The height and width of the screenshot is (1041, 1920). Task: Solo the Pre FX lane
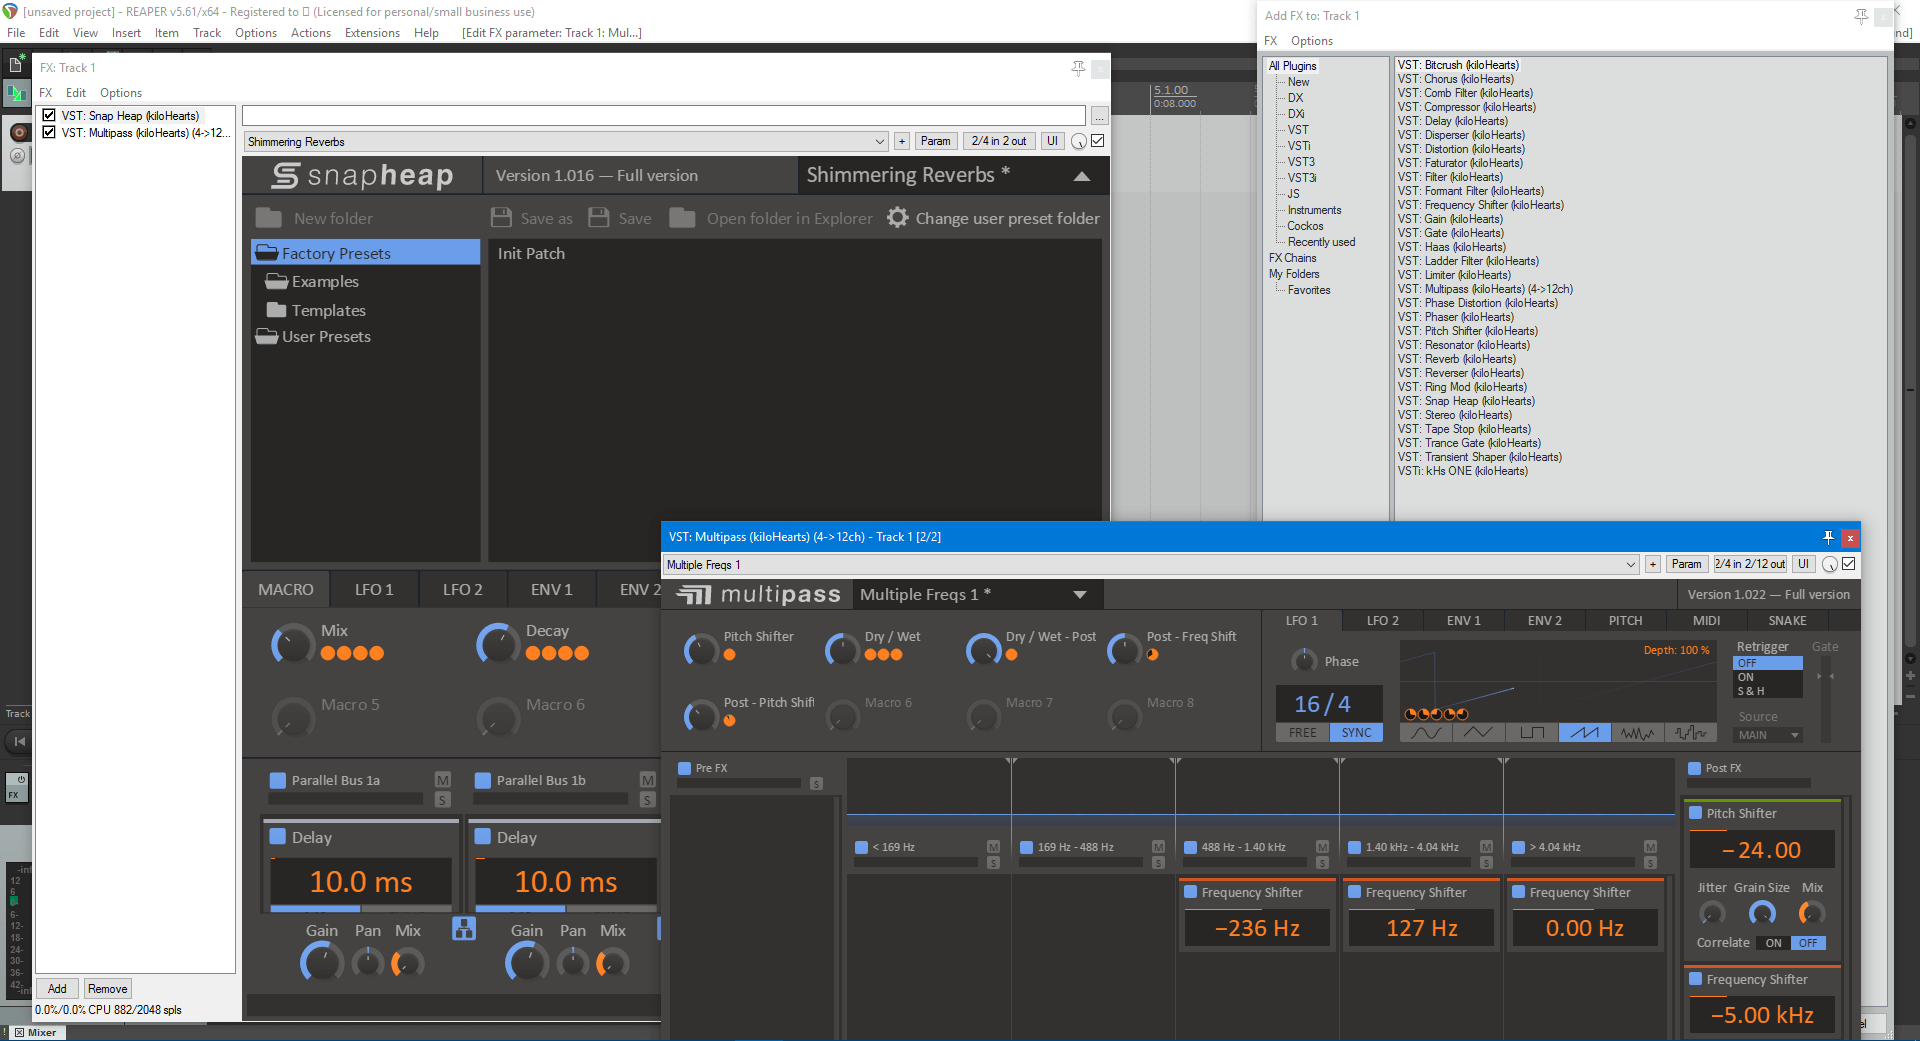coord(816,783)
